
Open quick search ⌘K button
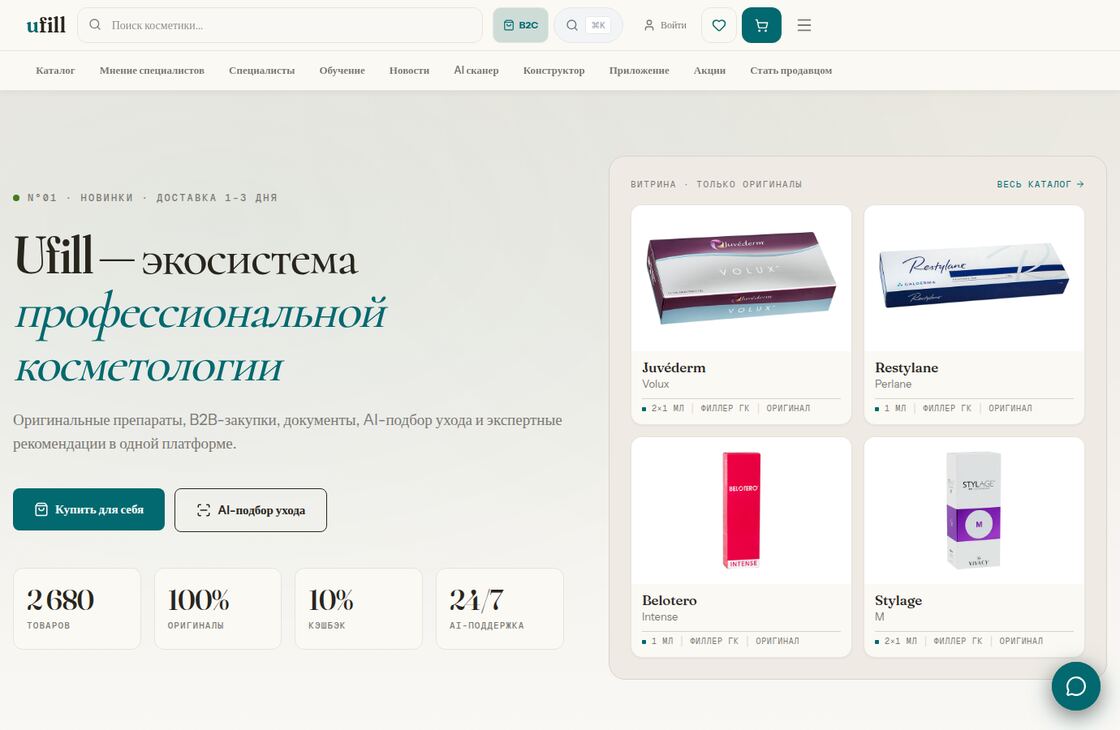(588, 25)
